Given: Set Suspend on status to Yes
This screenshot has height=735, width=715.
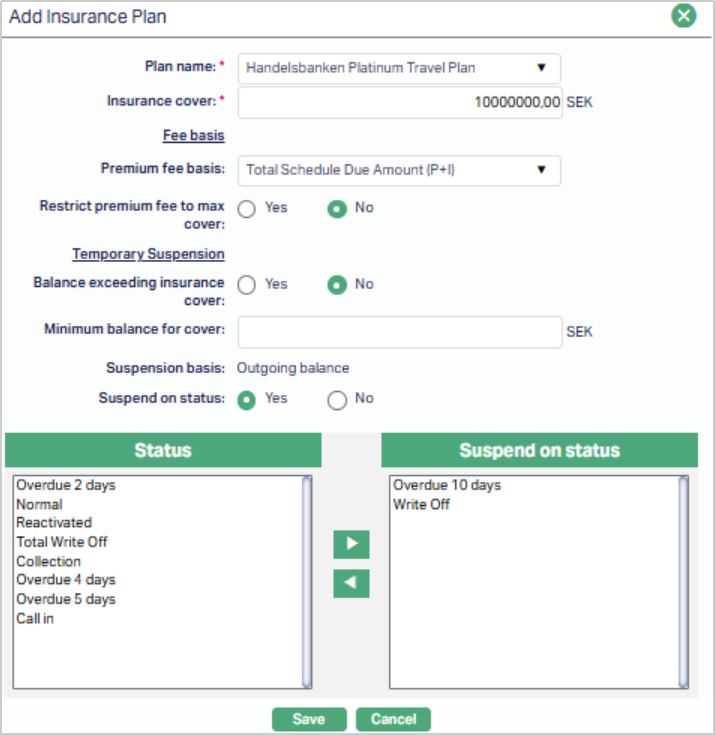Looking at the screenshot, I should tap(247, 399).
